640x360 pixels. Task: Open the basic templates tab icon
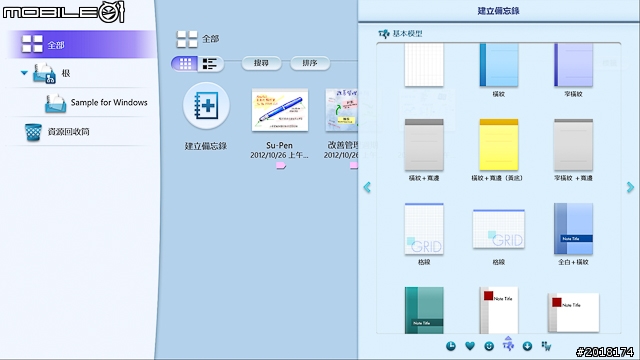[508, 345]
